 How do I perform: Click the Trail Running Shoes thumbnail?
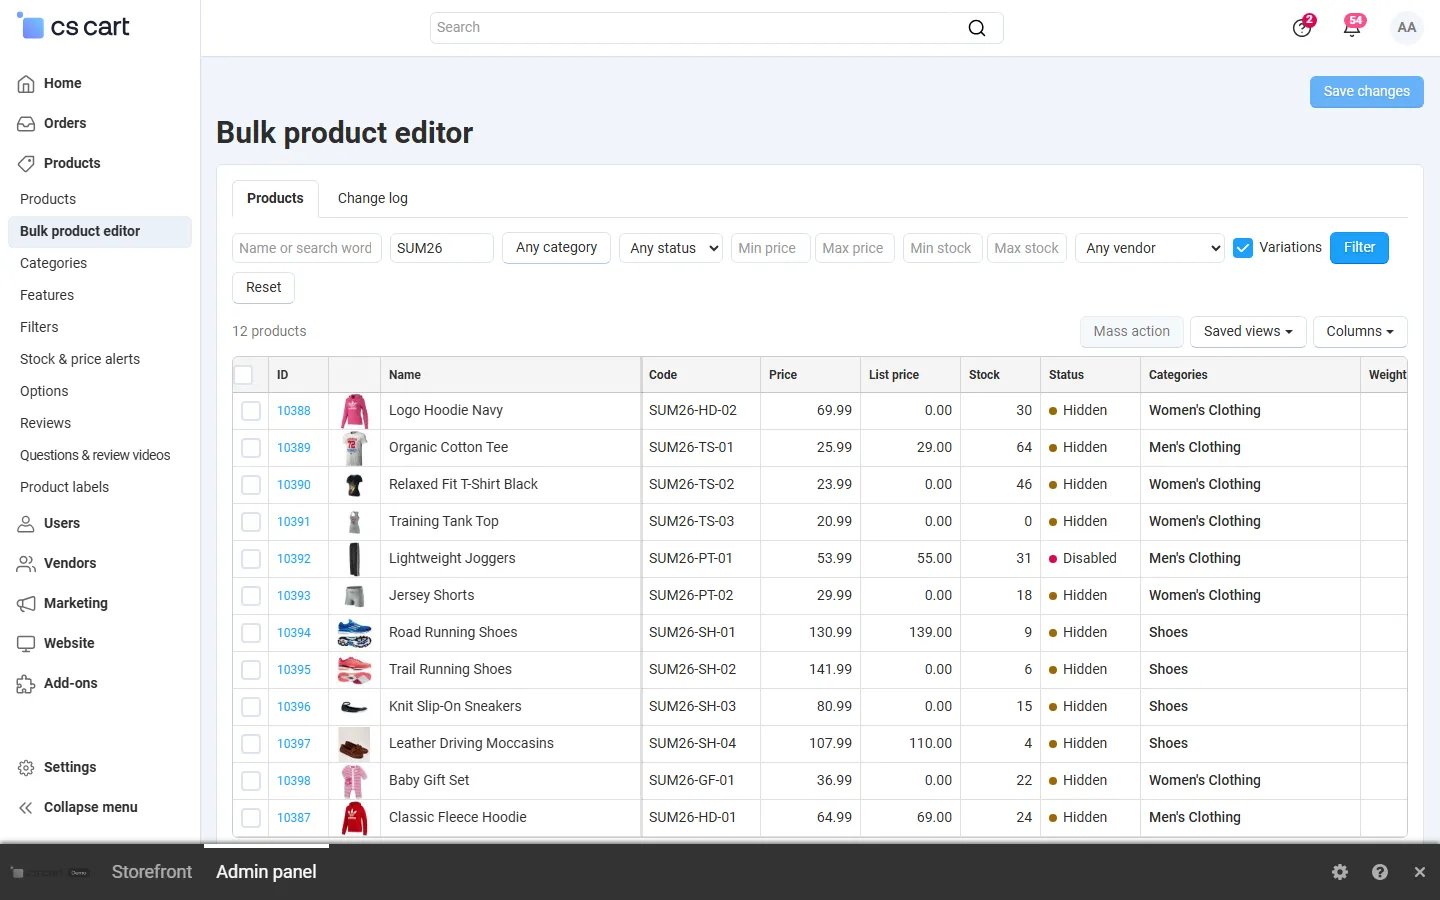[x=354, y=670]
